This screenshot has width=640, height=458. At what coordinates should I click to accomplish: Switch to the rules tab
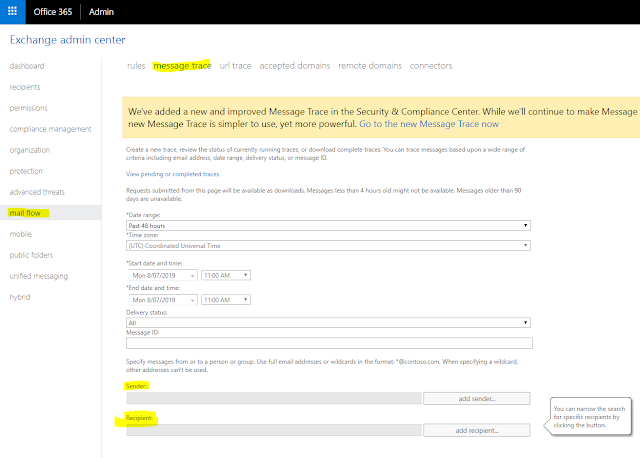(x=136, y=66)
